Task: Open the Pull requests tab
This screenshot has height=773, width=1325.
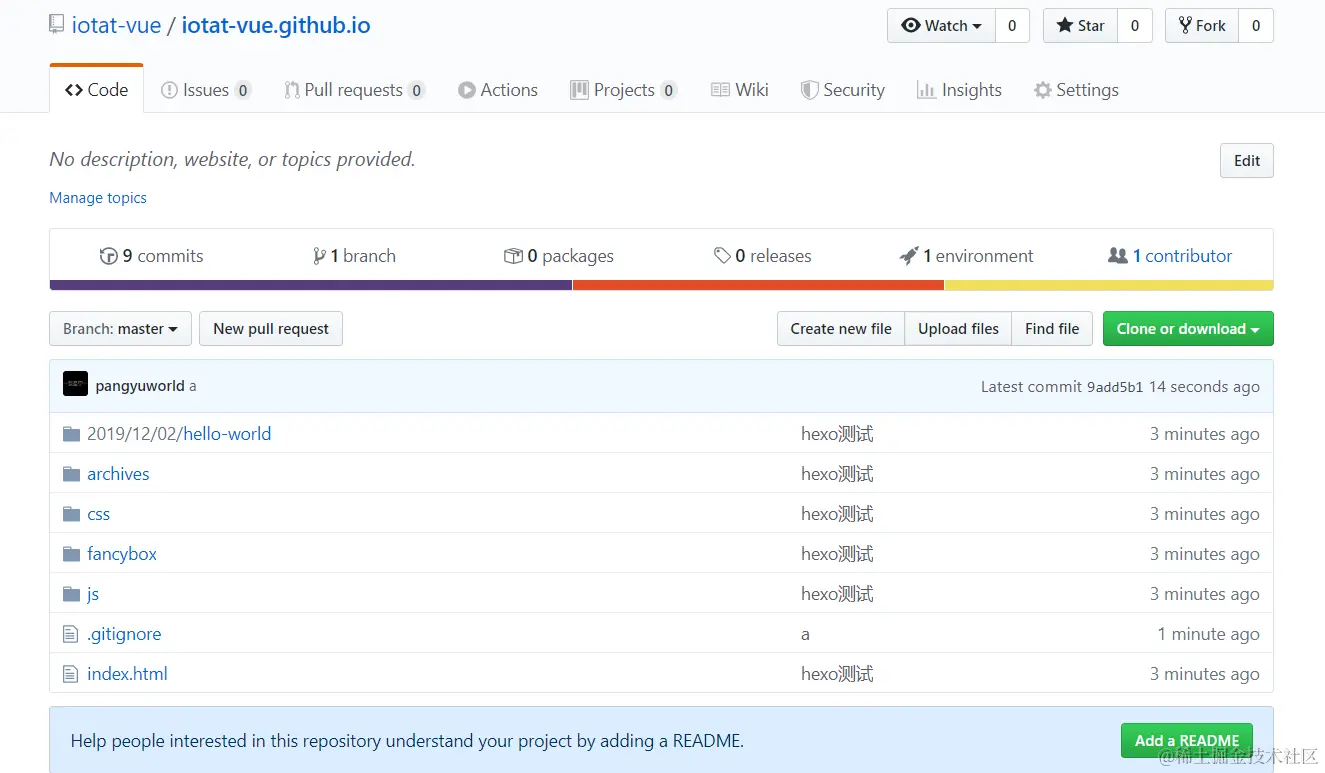Action: (x=355, y=90)
